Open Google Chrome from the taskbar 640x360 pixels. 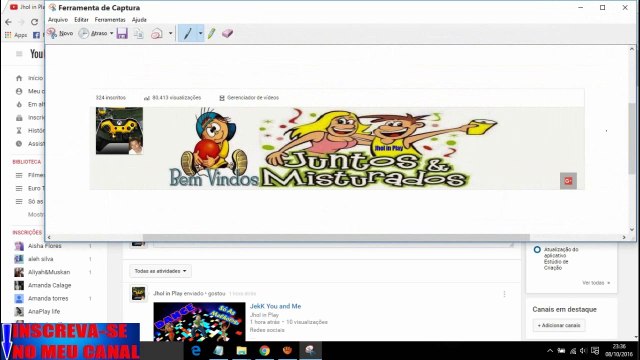tap(264, 350)
